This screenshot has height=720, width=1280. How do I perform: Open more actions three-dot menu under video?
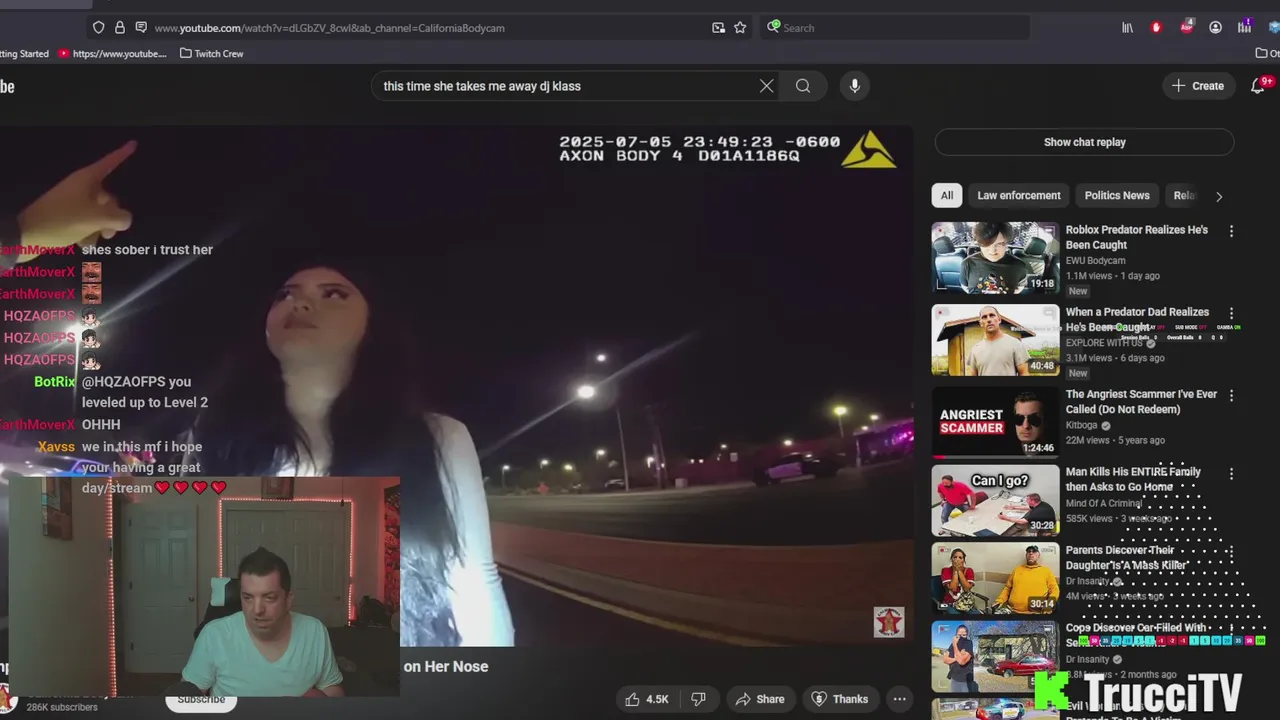pyautogui.click(x=899, y=699)
